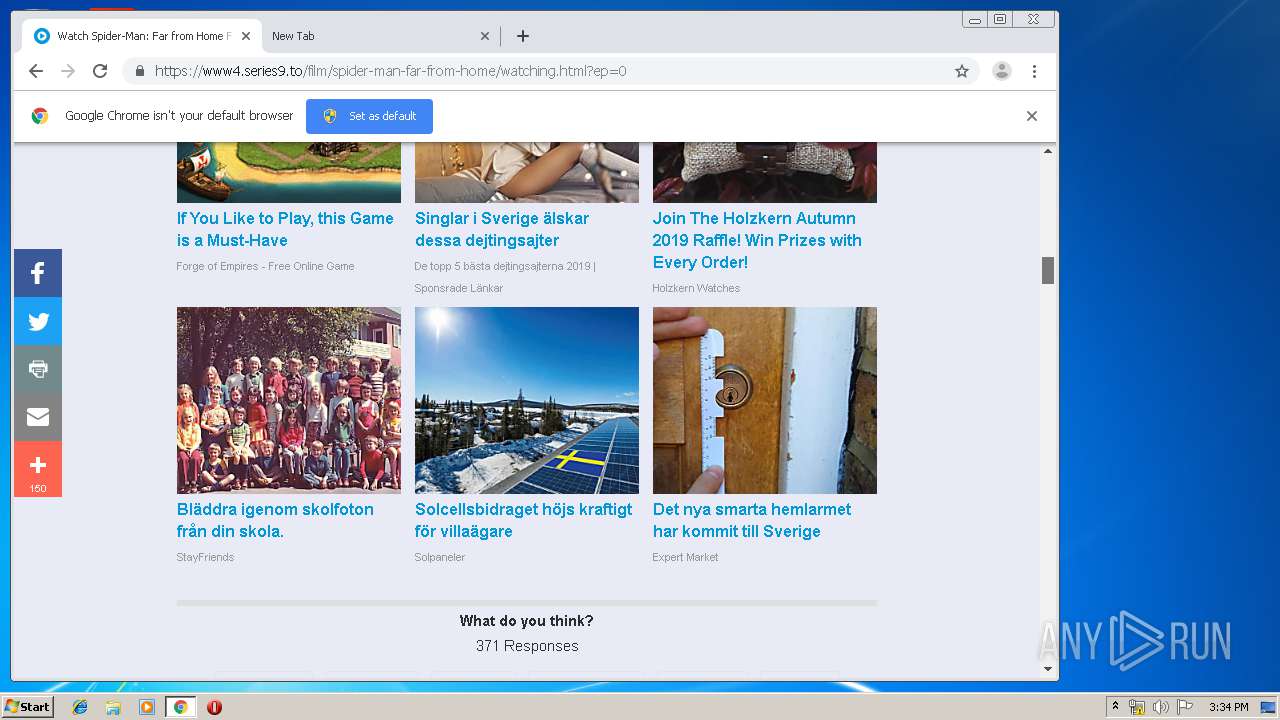Dismiss the default browser notification bar
This screenshot has height=720, width=1280.
(x=1032, y=116)
